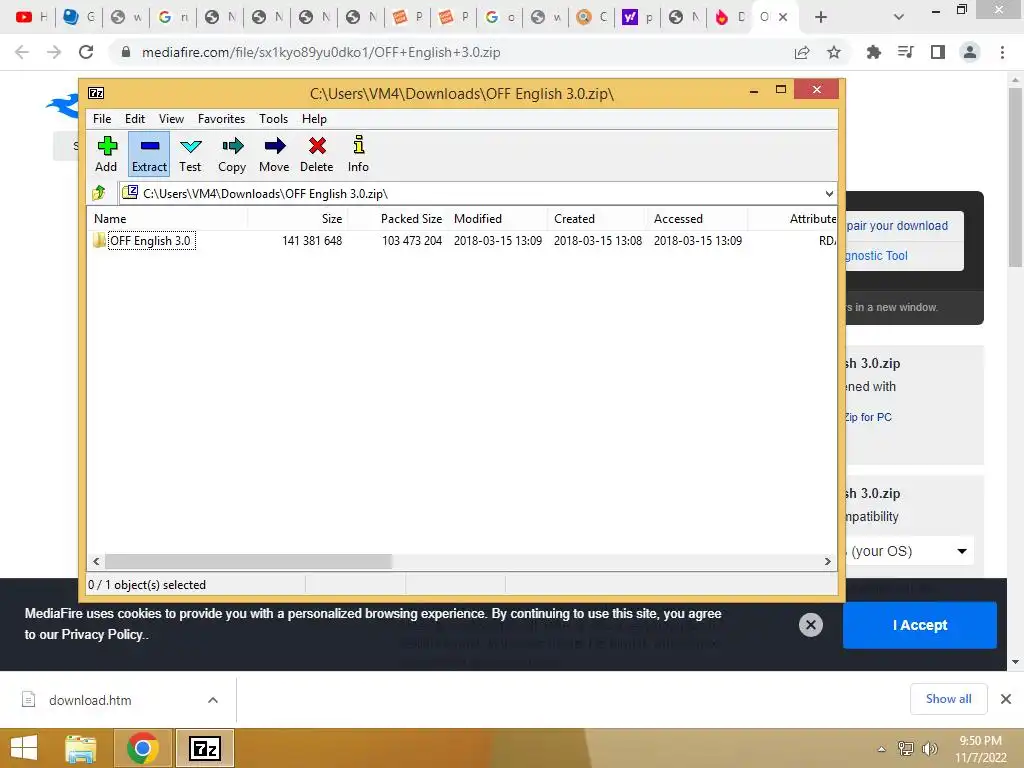Choose the Move tool in 7-Zip
The image size is (1024, 768).
click(x=274, y=154)
